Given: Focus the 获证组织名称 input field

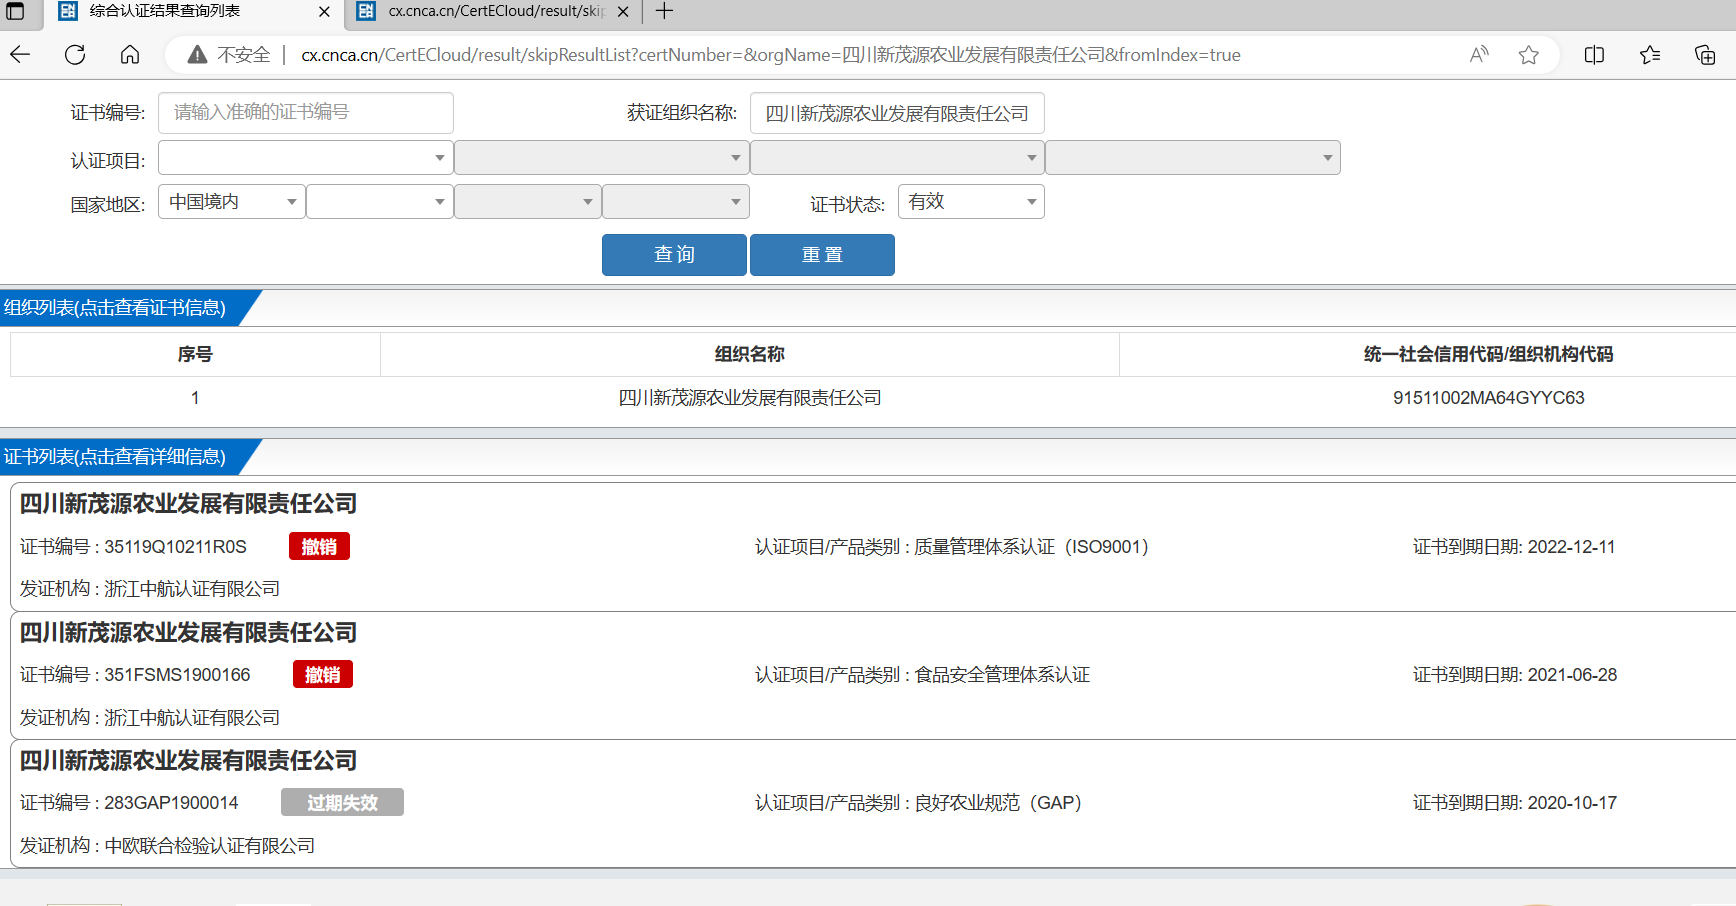Looking at the screenshot, I should click(x=897, y=113).
